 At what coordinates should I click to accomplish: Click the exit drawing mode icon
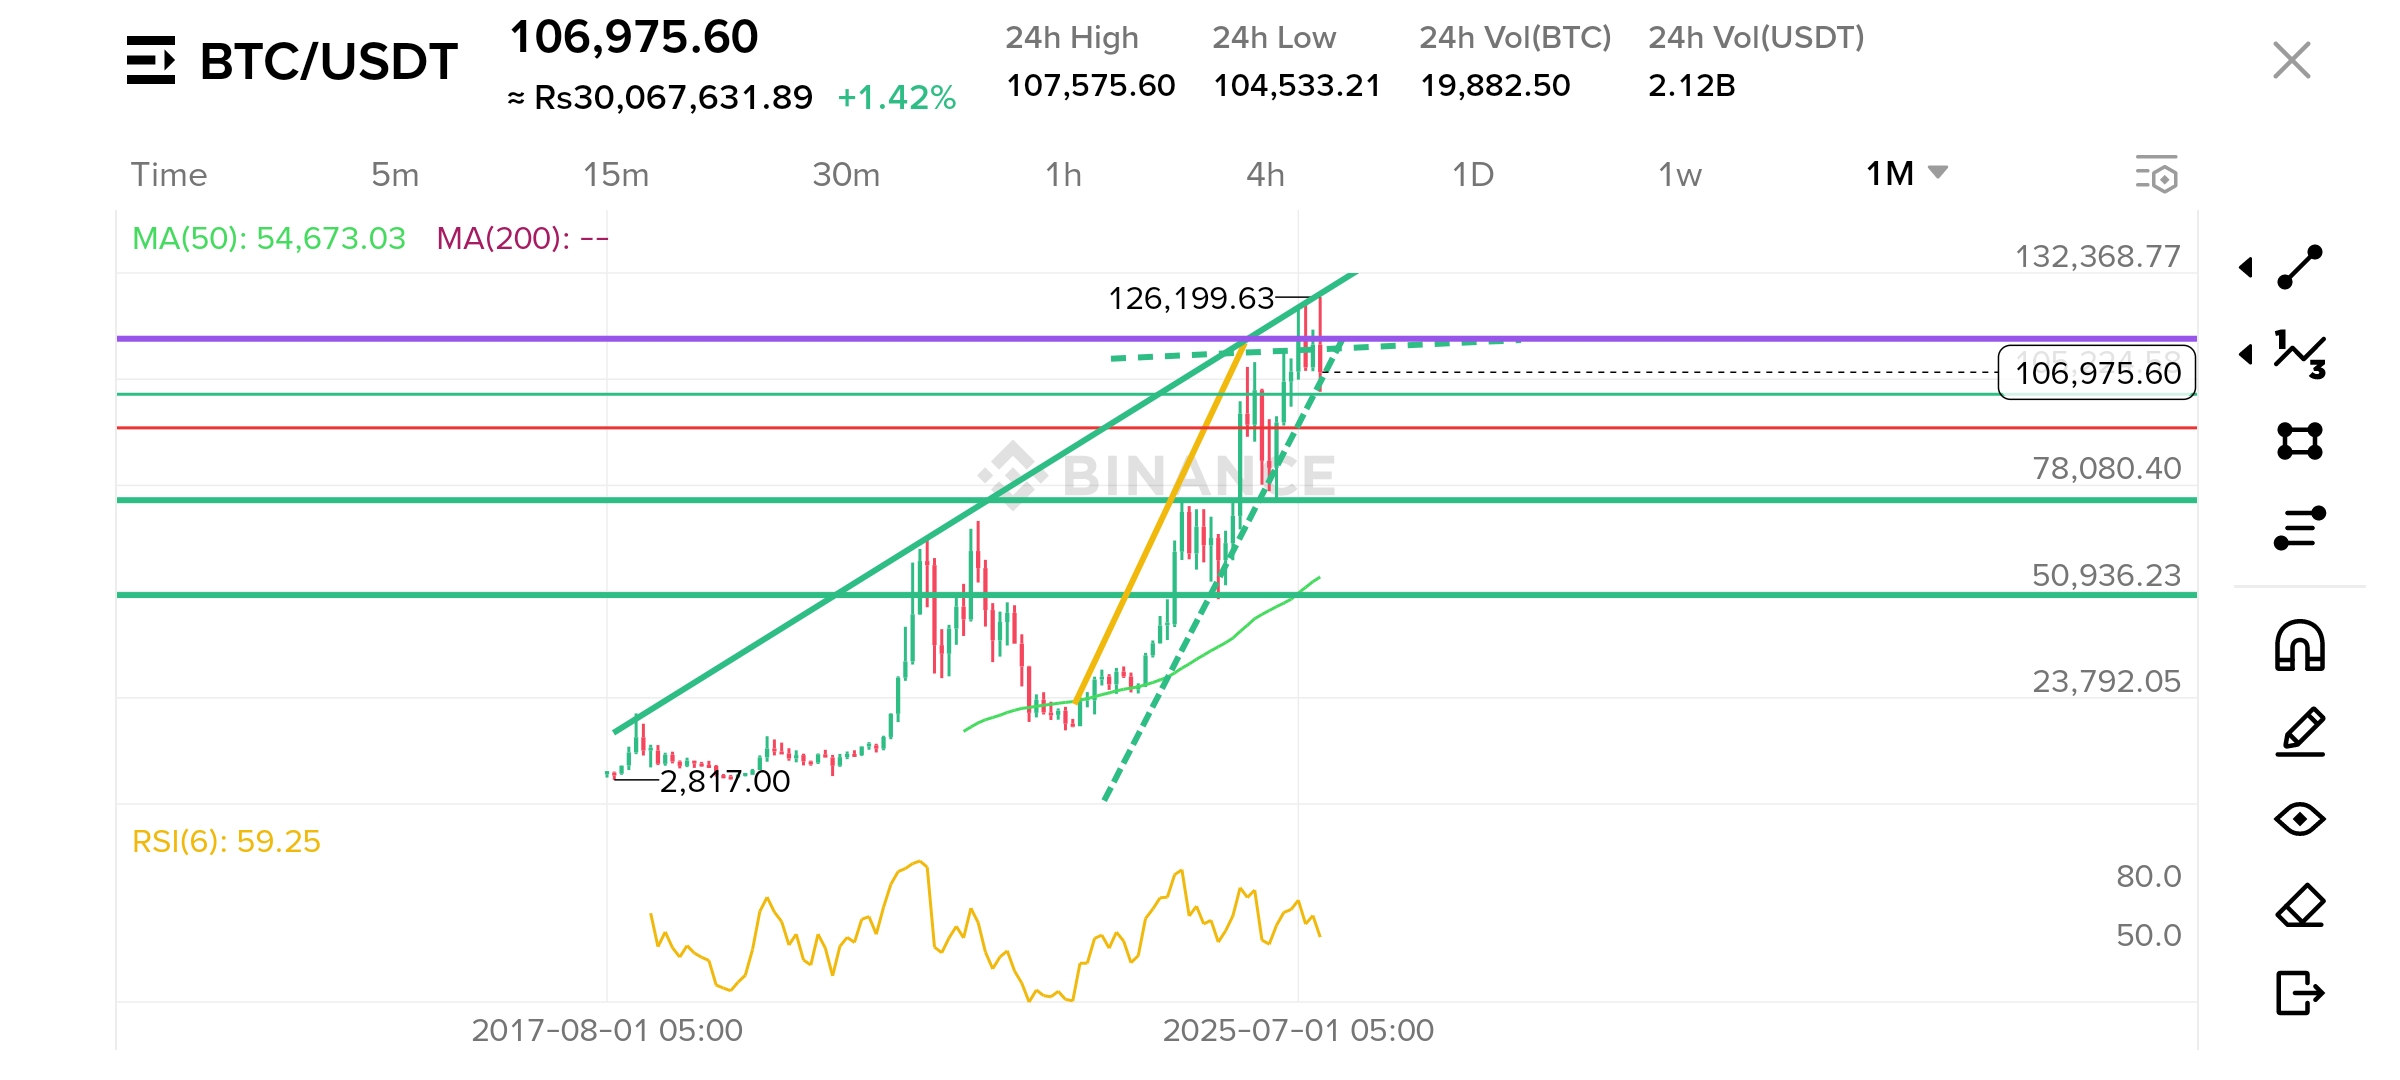click(x=2299, y=993)
